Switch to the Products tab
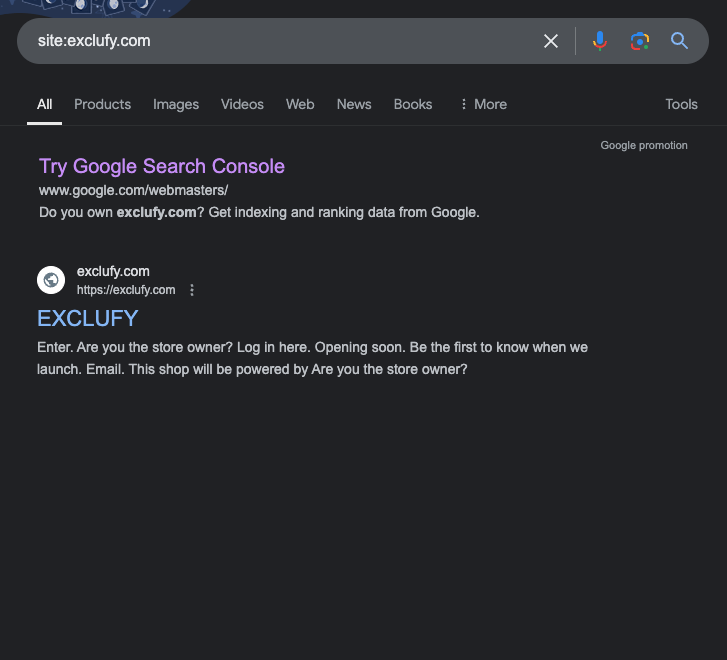The width and height of the screenshot is (727, 660). coord(102,104)
